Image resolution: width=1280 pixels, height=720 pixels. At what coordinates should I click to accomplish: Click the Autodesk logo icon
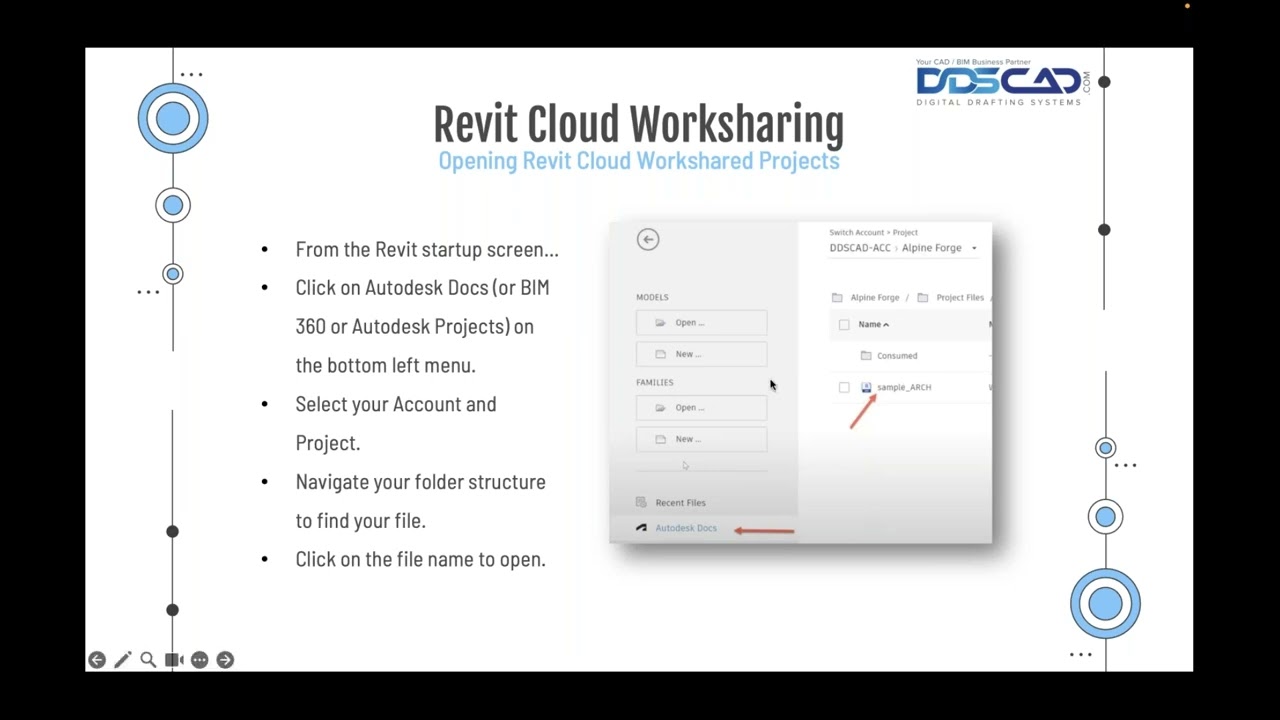point(641,528)
